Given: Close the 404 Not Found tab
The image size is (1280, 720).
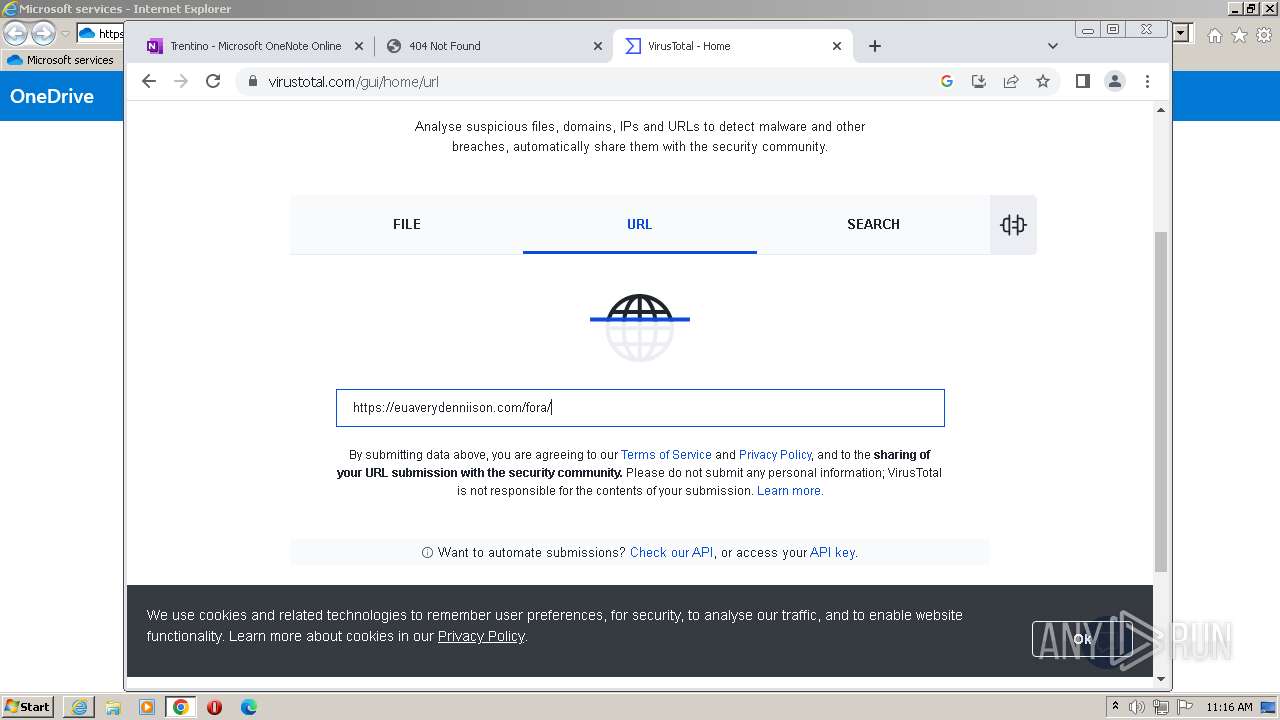Looking at the screenshot, I should (x=598, y=46).
